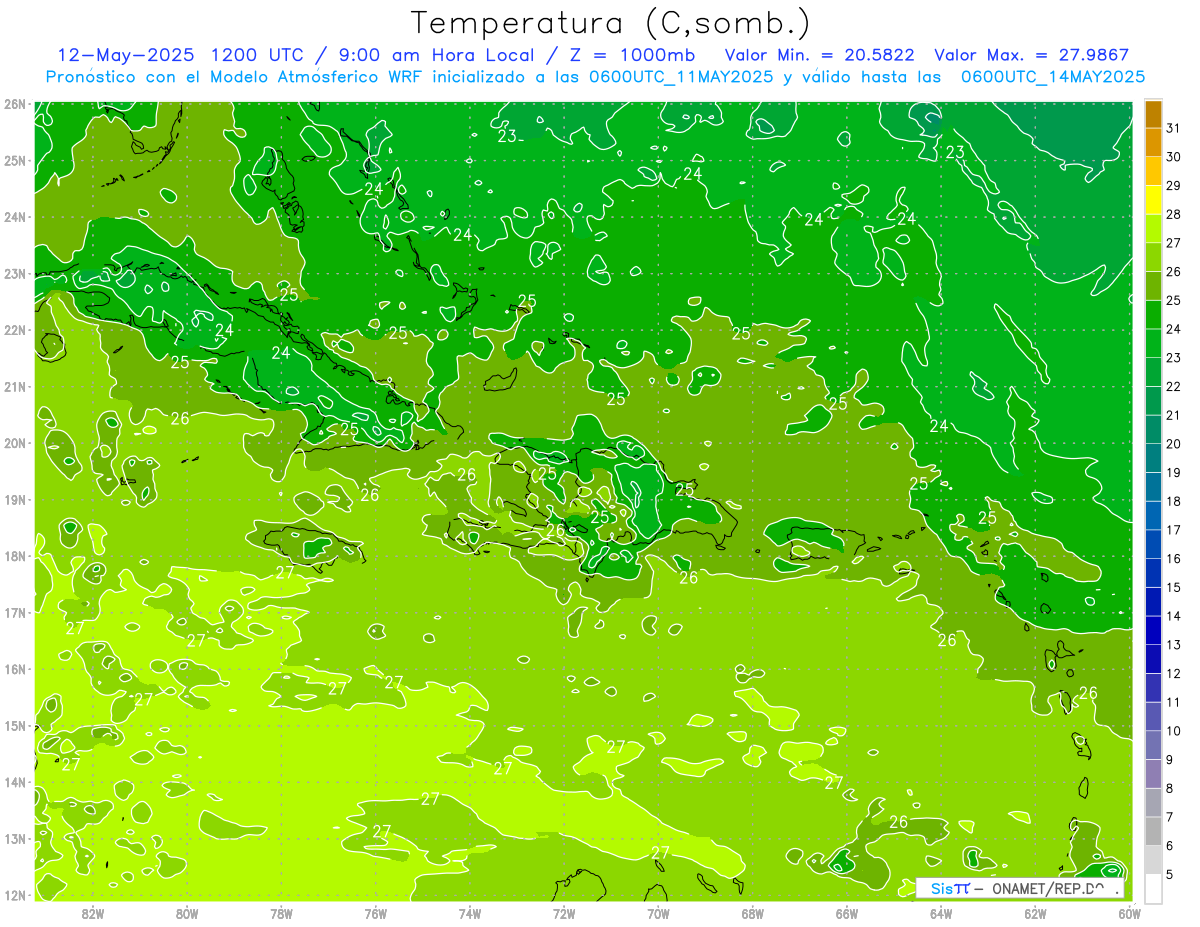Click the color bar value label 29
This screenshot has height=927, width=1200.
(1173, 186)
